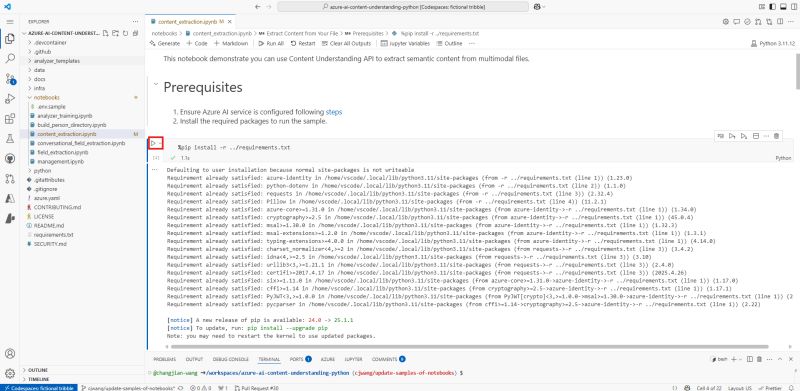Split the cell from cell toolbar
The height and width of the screenshot is (391, 800).
756,136
